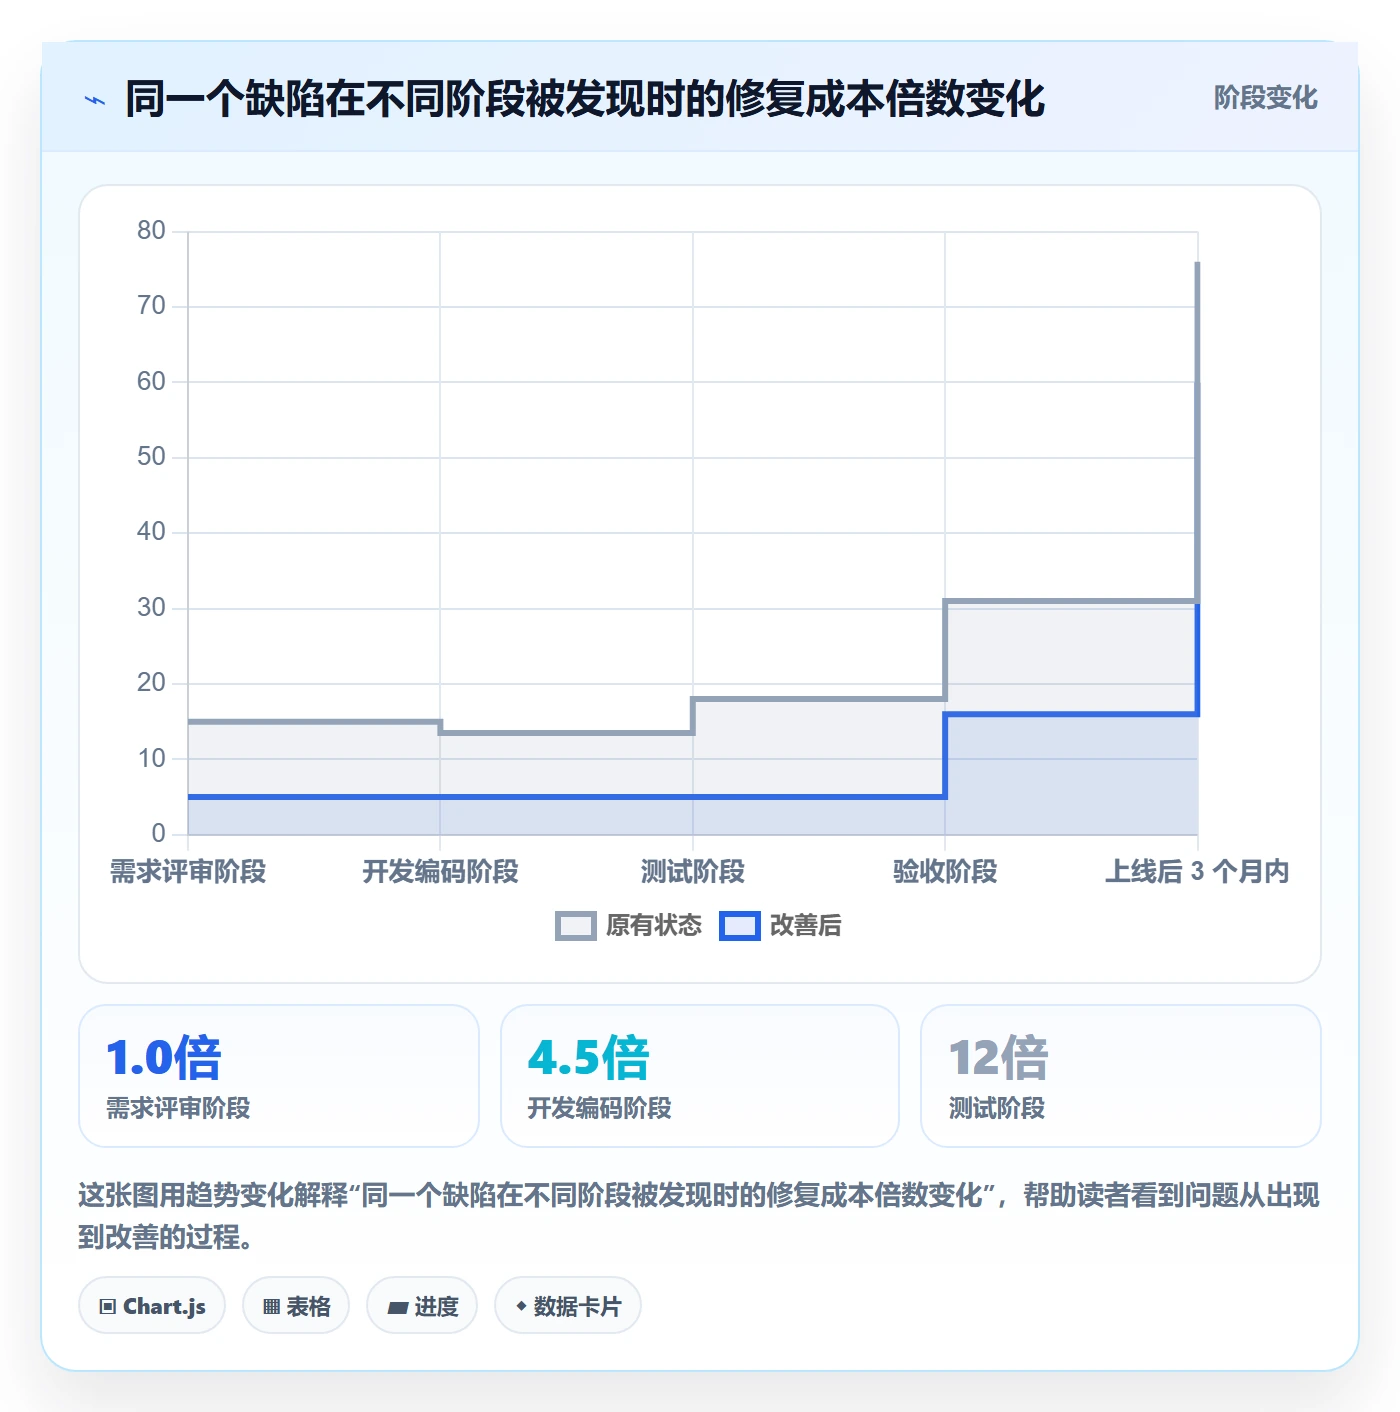Screen dimensions: 1400x1412
Task: Open the 1.0倍 需求评审阶段 data card
Action: [x=279, y=1076]
